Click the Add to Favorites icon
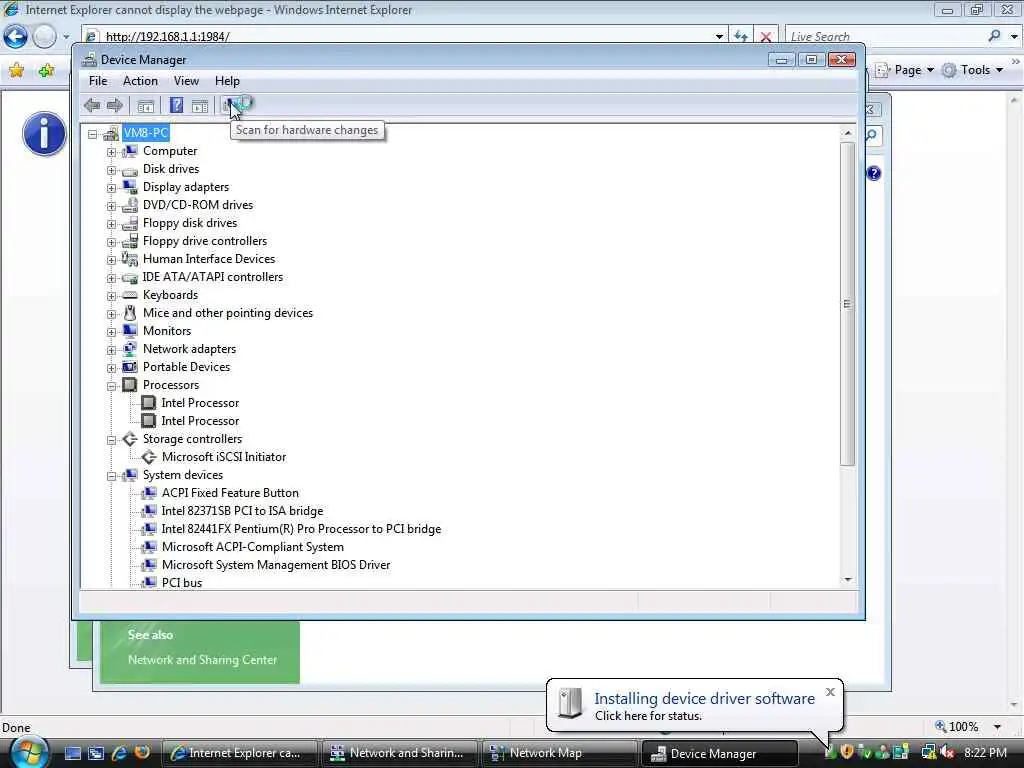 click(x=46, y=70)
